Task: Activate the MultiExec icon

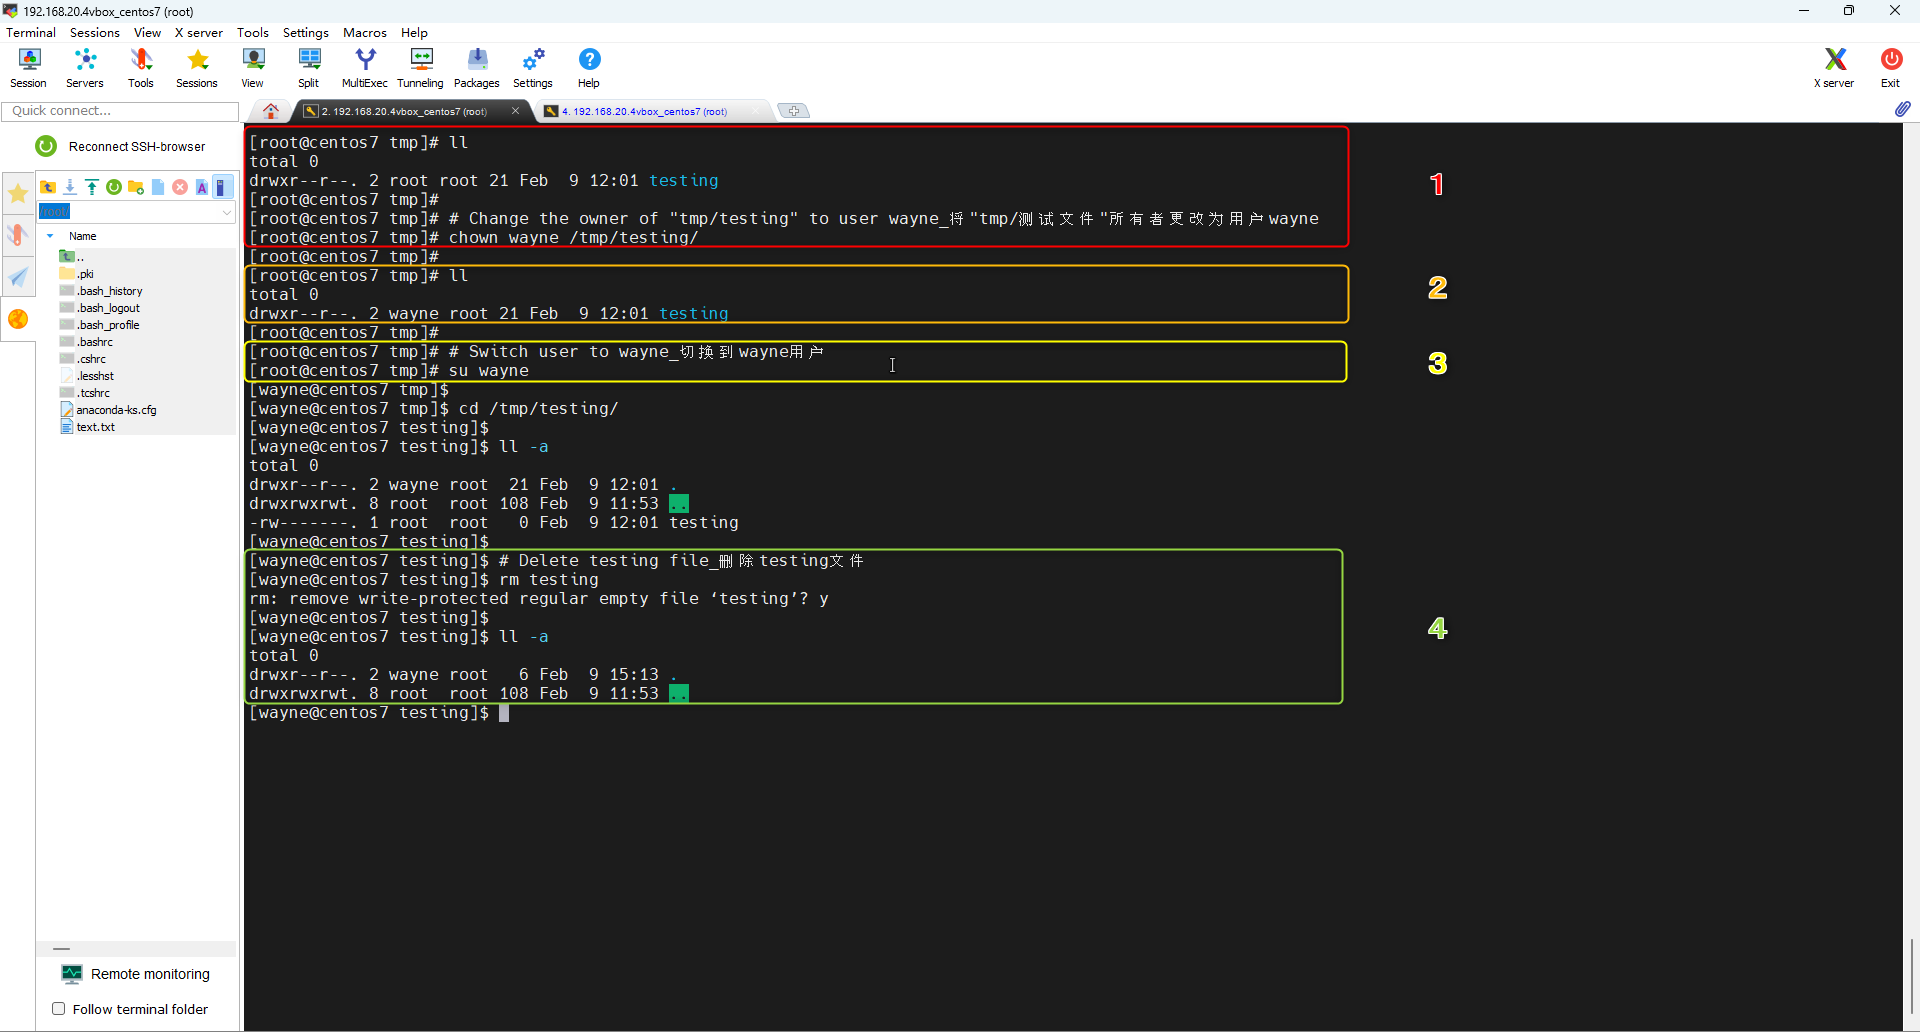Action: point(365,68)
